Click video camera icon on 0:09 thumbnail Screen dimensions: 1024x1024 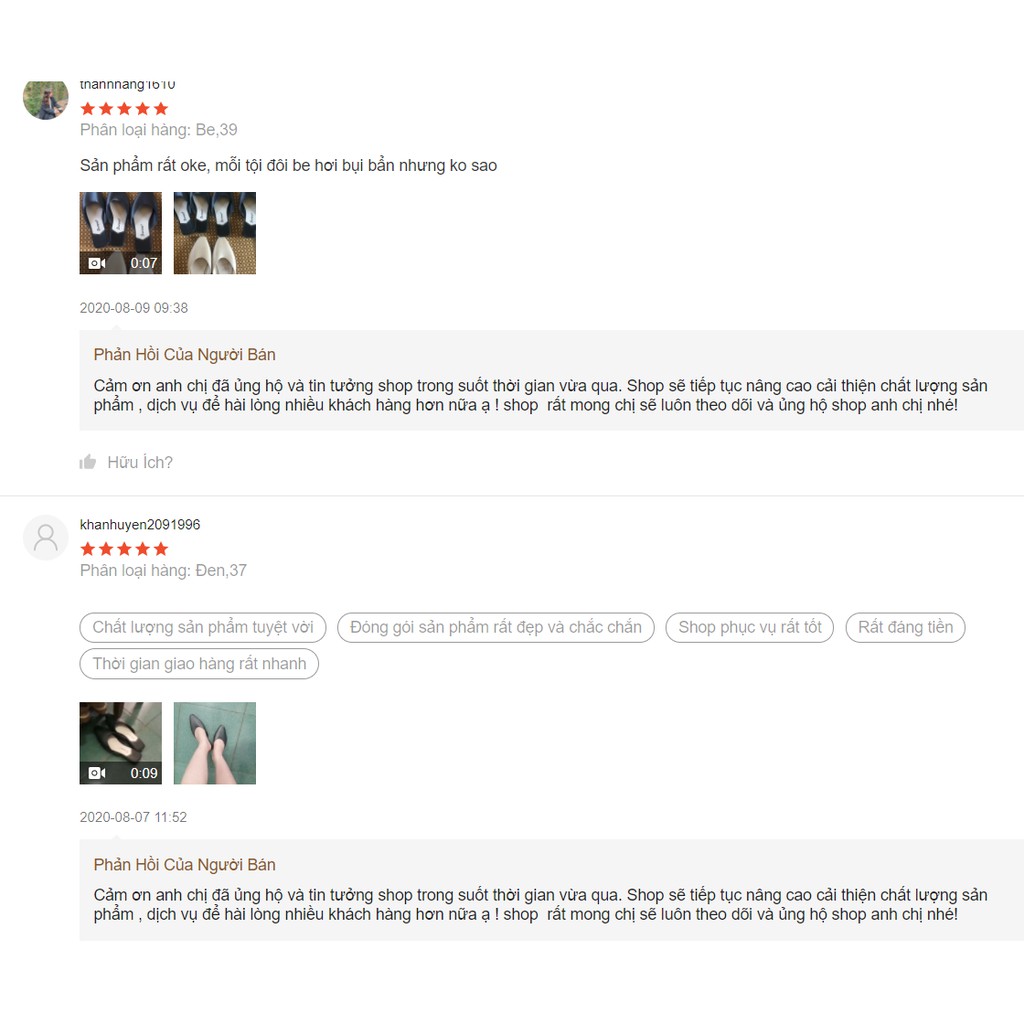tap(97, 773)
